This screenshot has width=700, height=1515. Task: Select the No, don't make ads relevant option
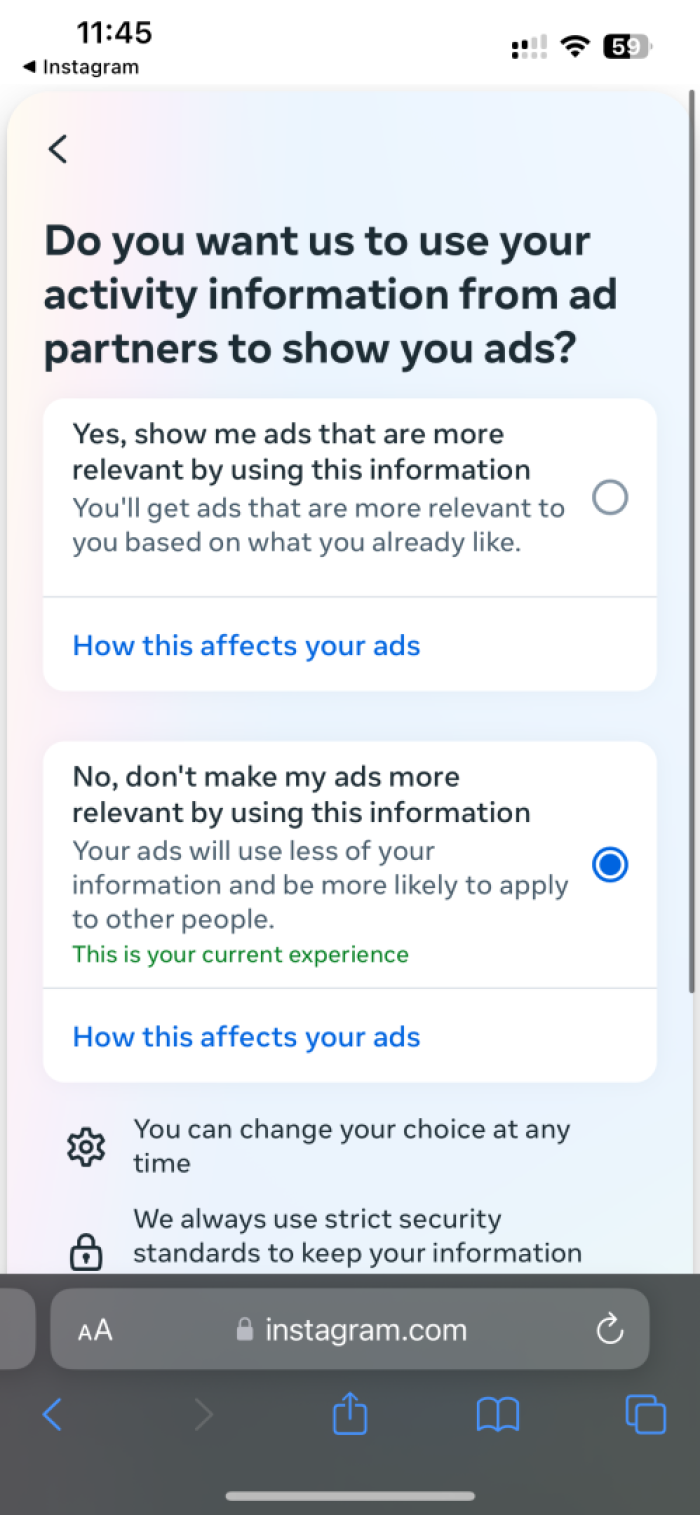tap(610, 864)
